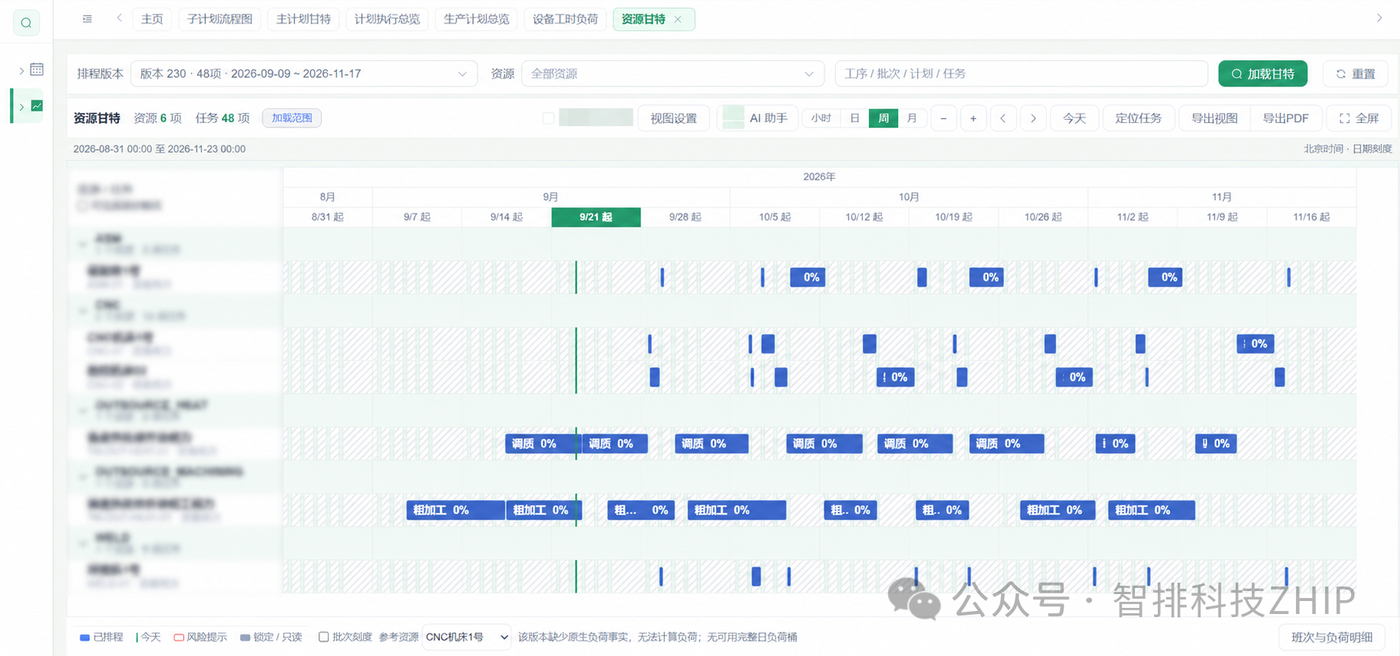Click the right tab-scroll chevron at top right
1400x656 pixels.
click(1380, 19)
